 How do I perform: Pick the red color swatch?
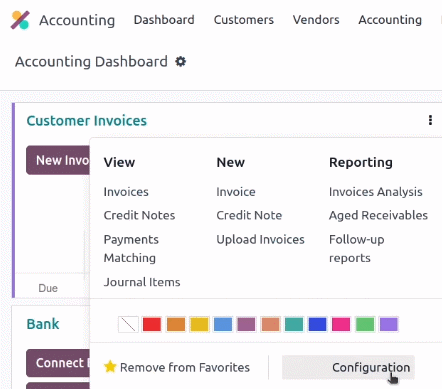(152, 324)
